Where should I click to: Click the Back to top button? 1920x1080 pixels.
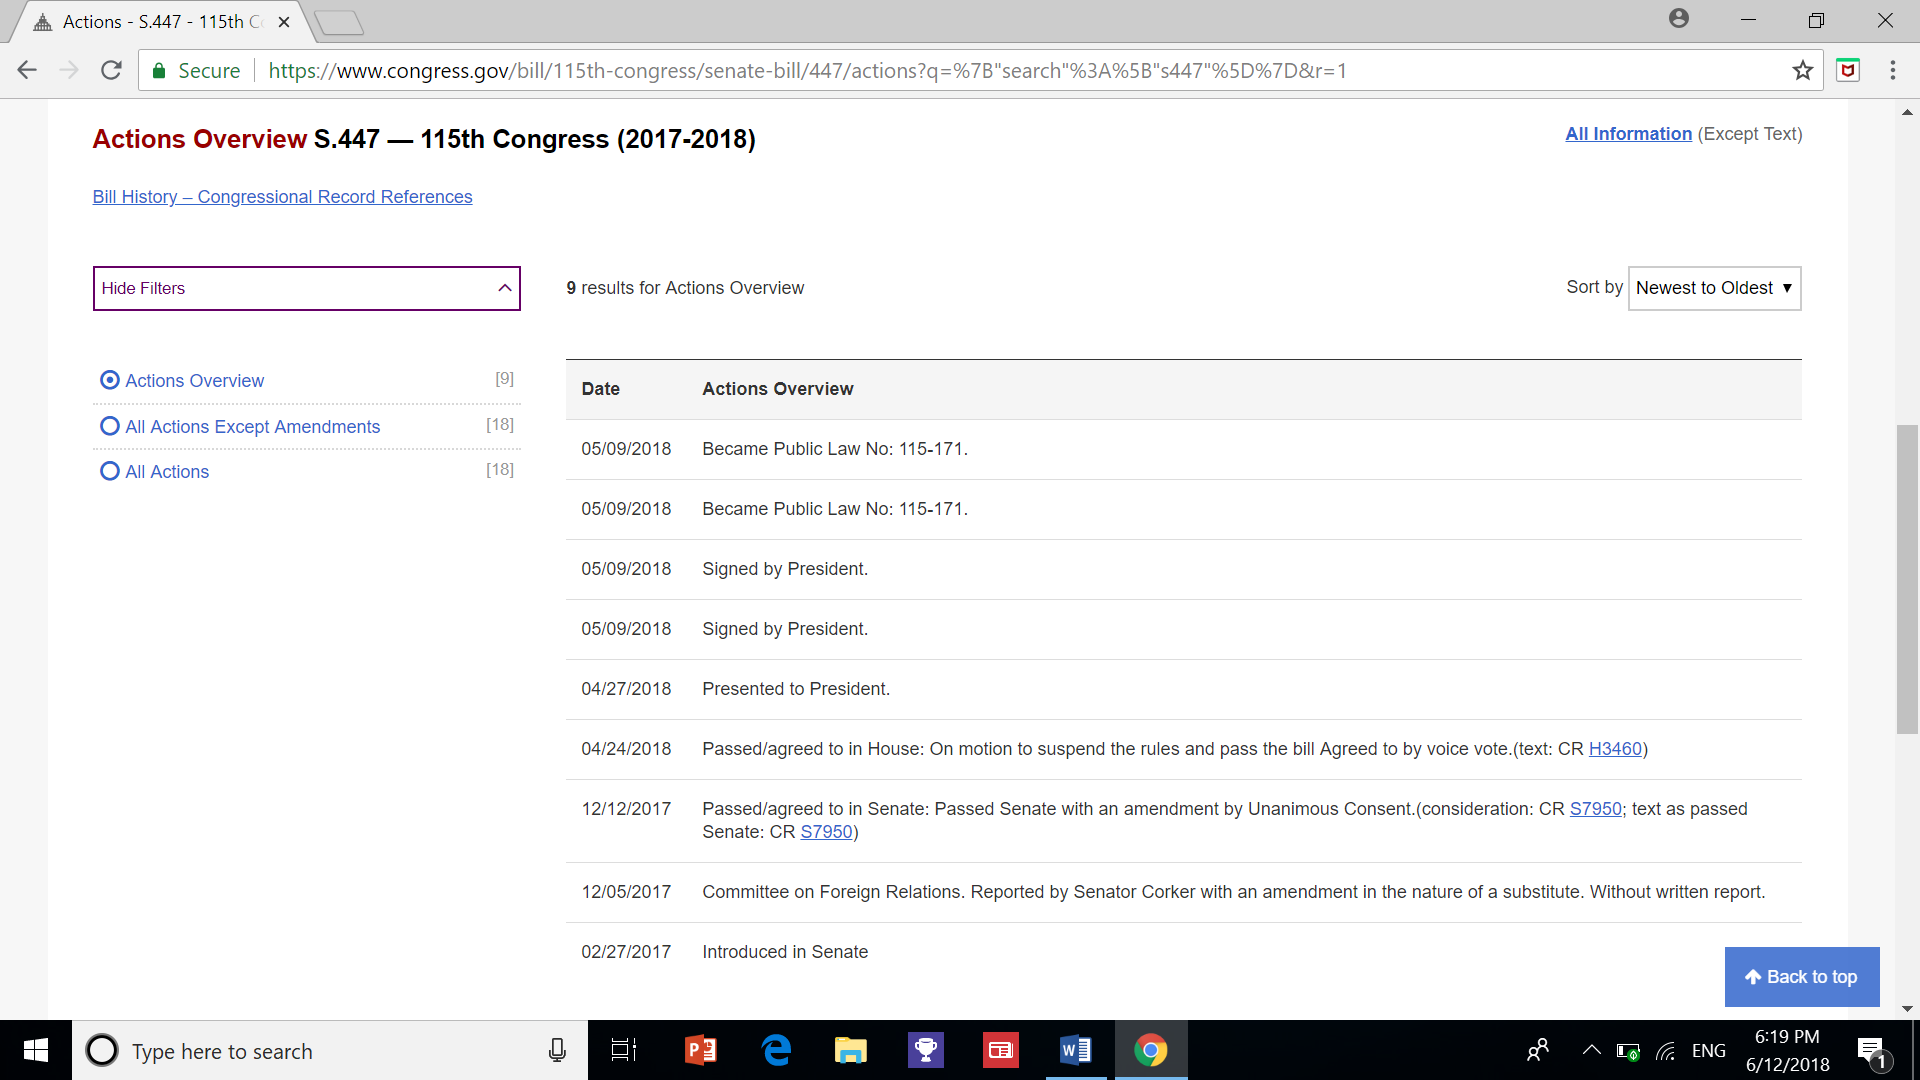[x=1802, y=977]
